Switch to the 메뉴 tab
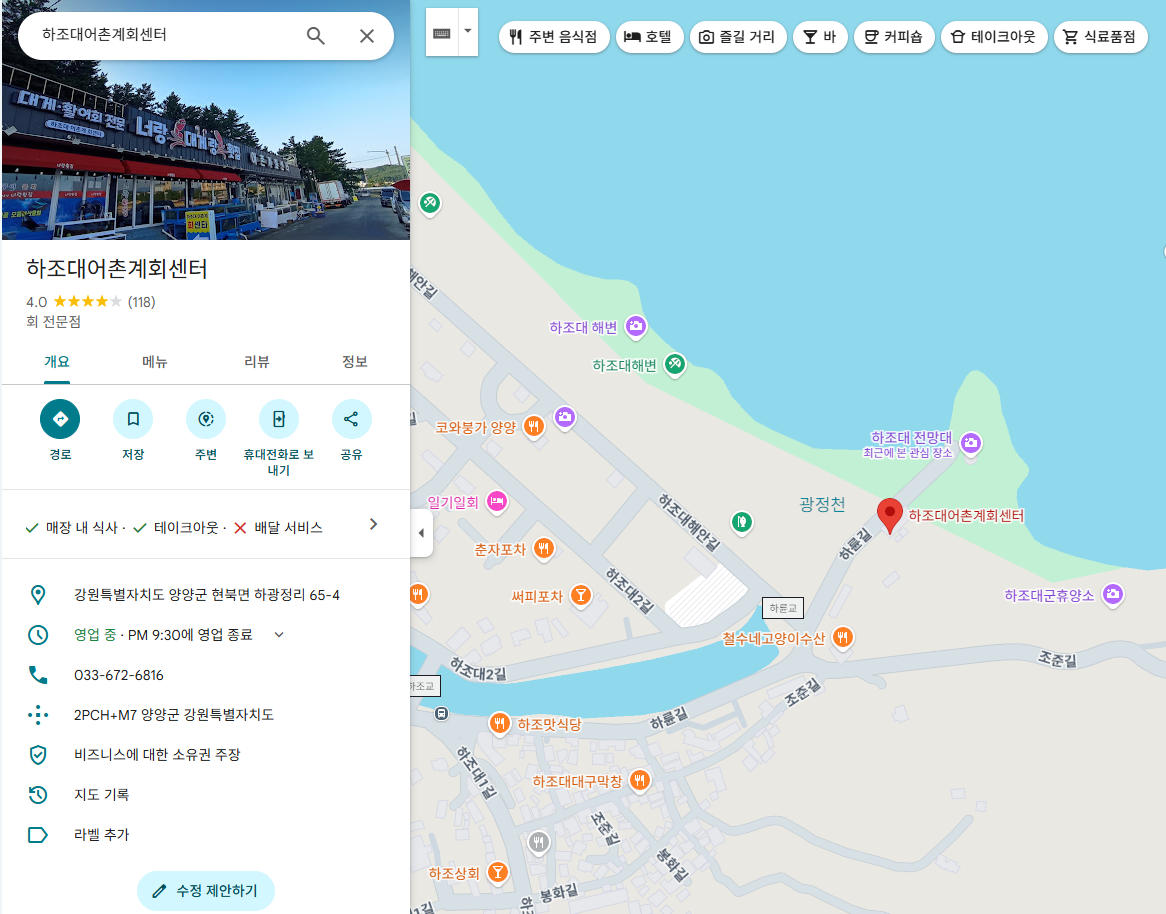The height and width of the screenshot is (914, 1166). (x=155, y=362)
